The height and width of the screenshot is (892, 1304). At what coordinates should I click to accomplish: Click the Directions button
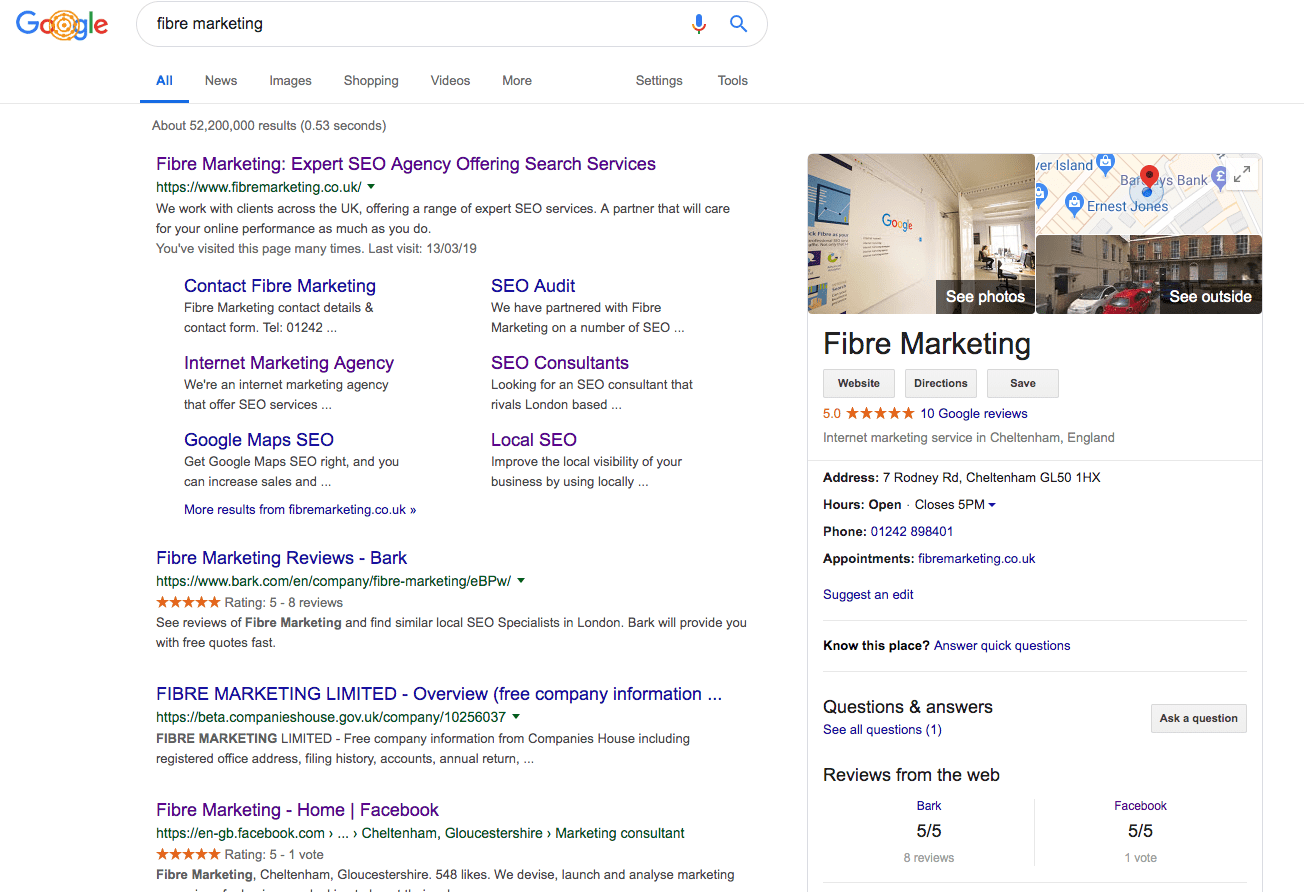[941, 383]
